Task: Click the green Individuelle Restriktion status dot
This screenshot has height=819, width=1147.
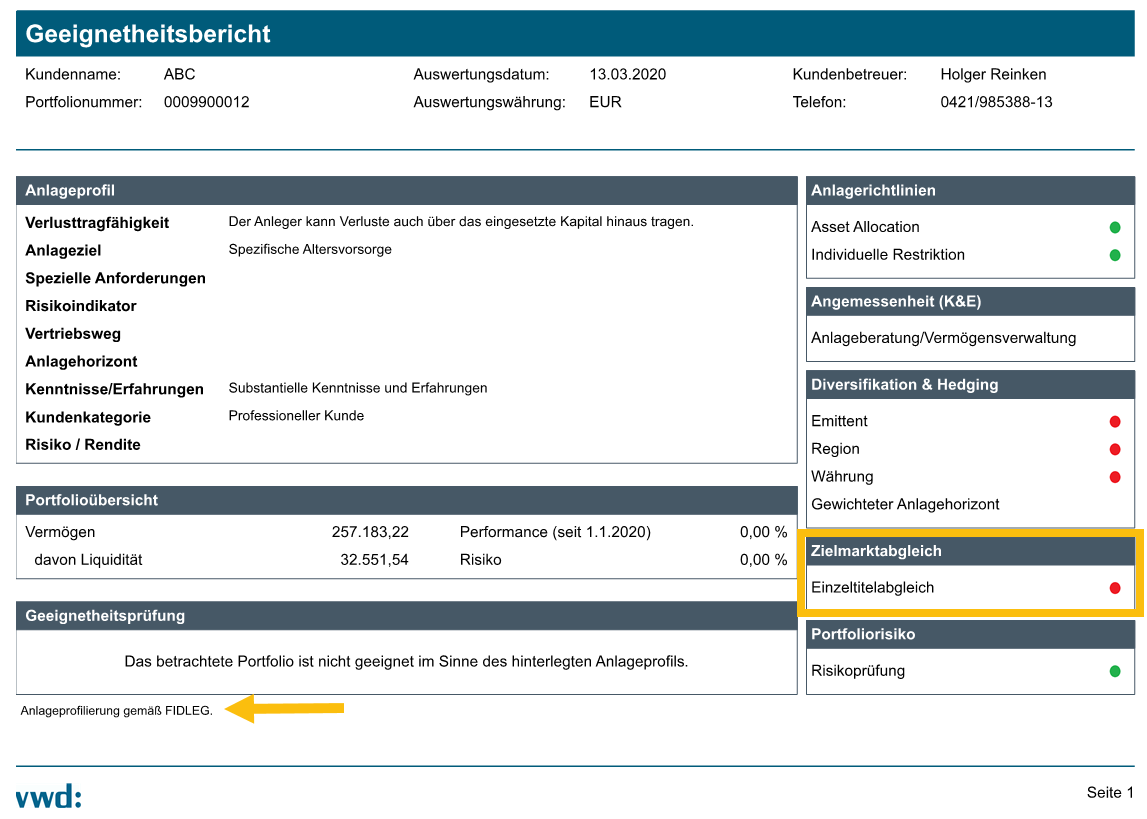Action: tap(1115, 255)
